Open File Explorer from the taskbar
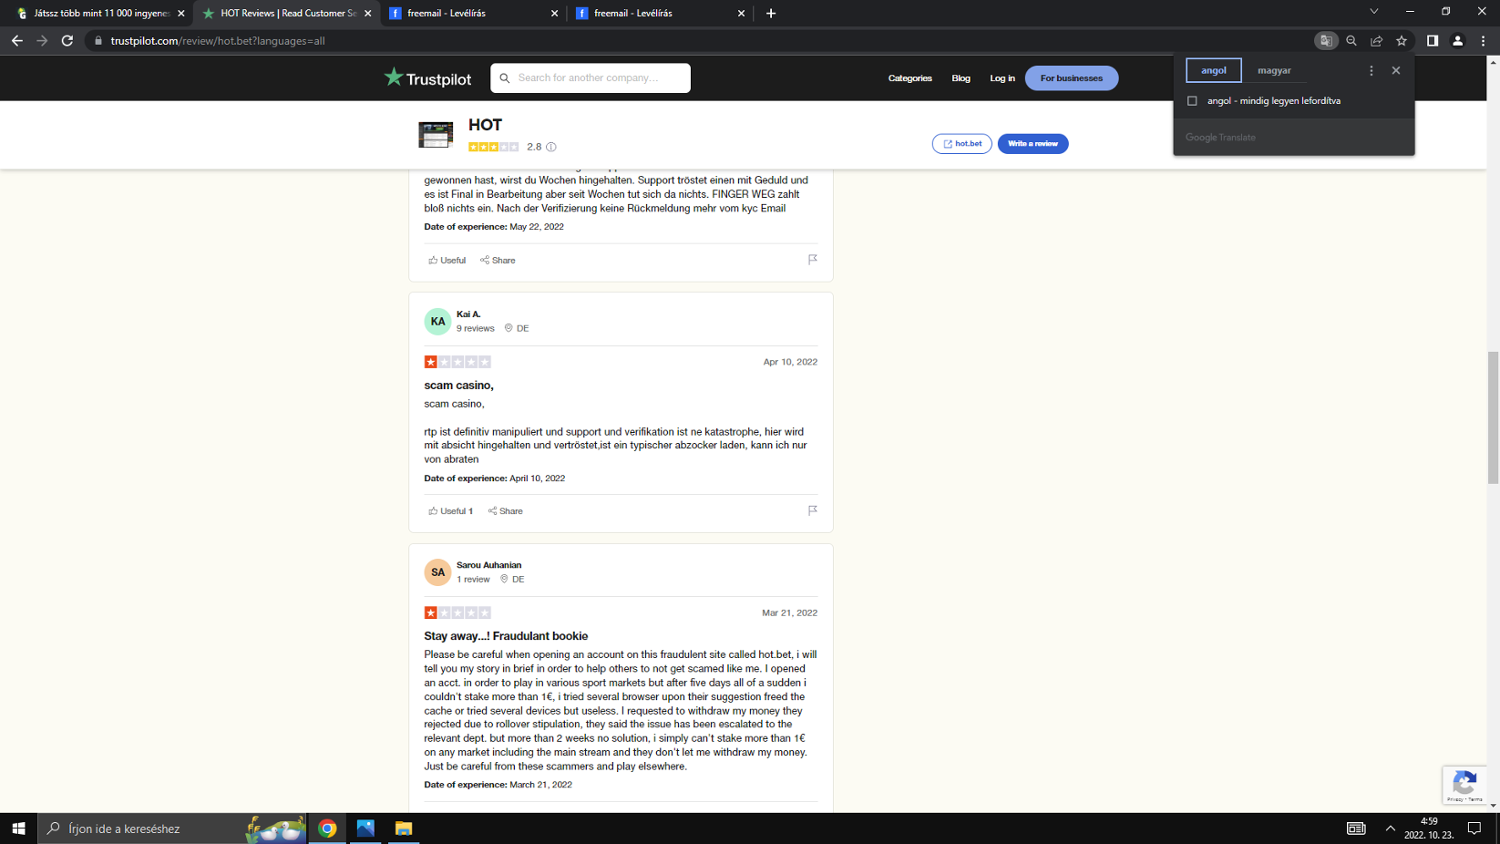1500x844 pixels. coord(403,828)
